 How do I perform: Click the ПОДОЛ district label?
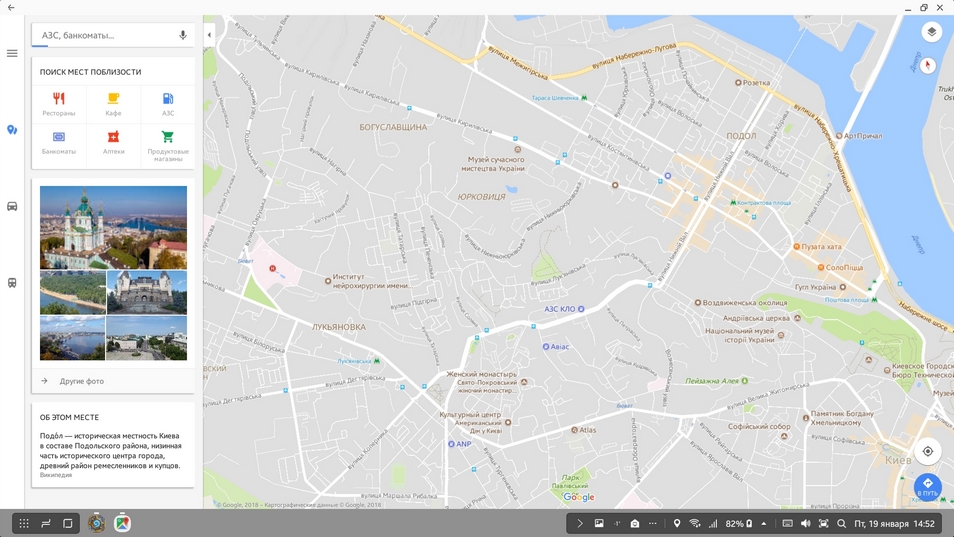click(x=741, y=136)
